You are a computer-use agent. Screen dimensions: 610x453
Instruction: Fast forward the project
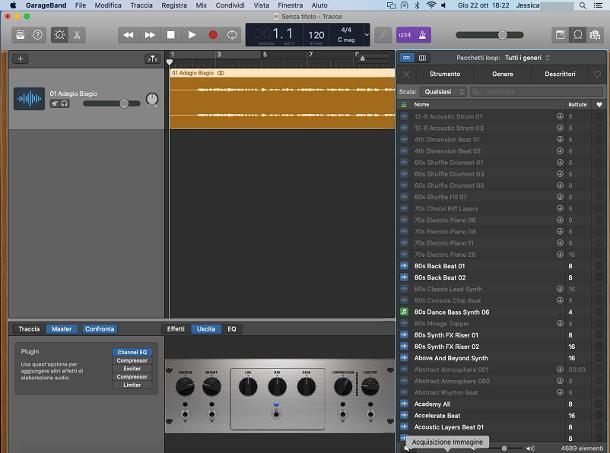pos(150,35)
